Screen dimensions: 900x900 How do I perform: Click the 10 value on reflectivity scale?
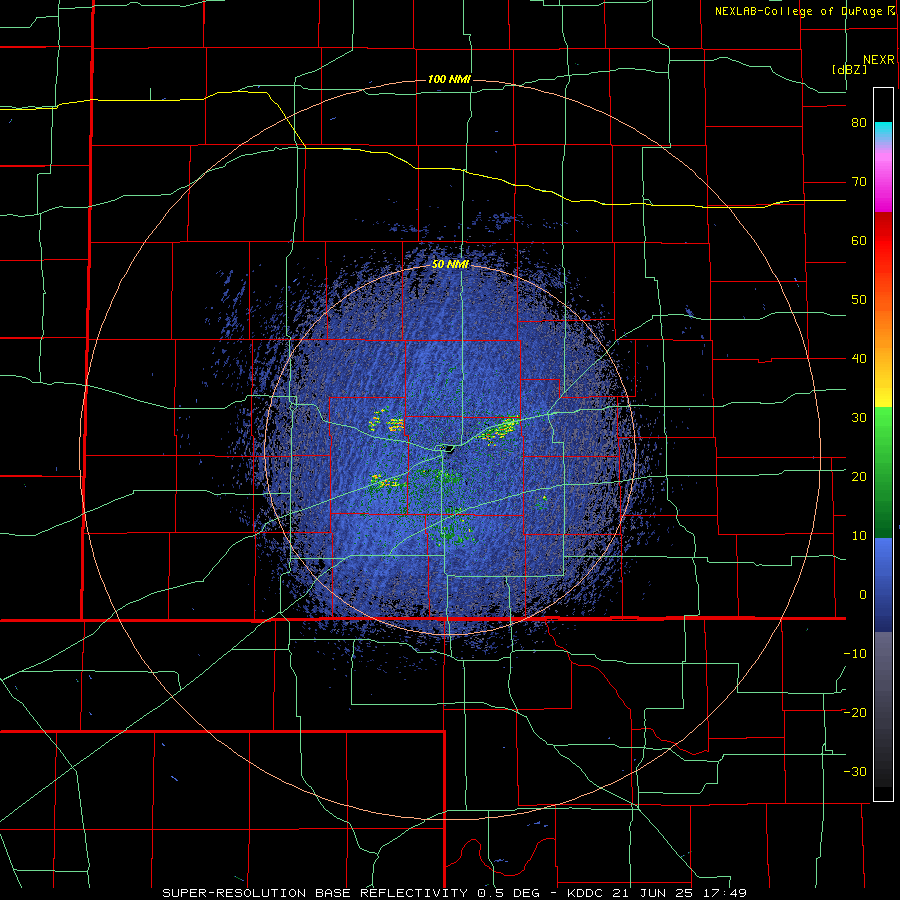point(859,536)
